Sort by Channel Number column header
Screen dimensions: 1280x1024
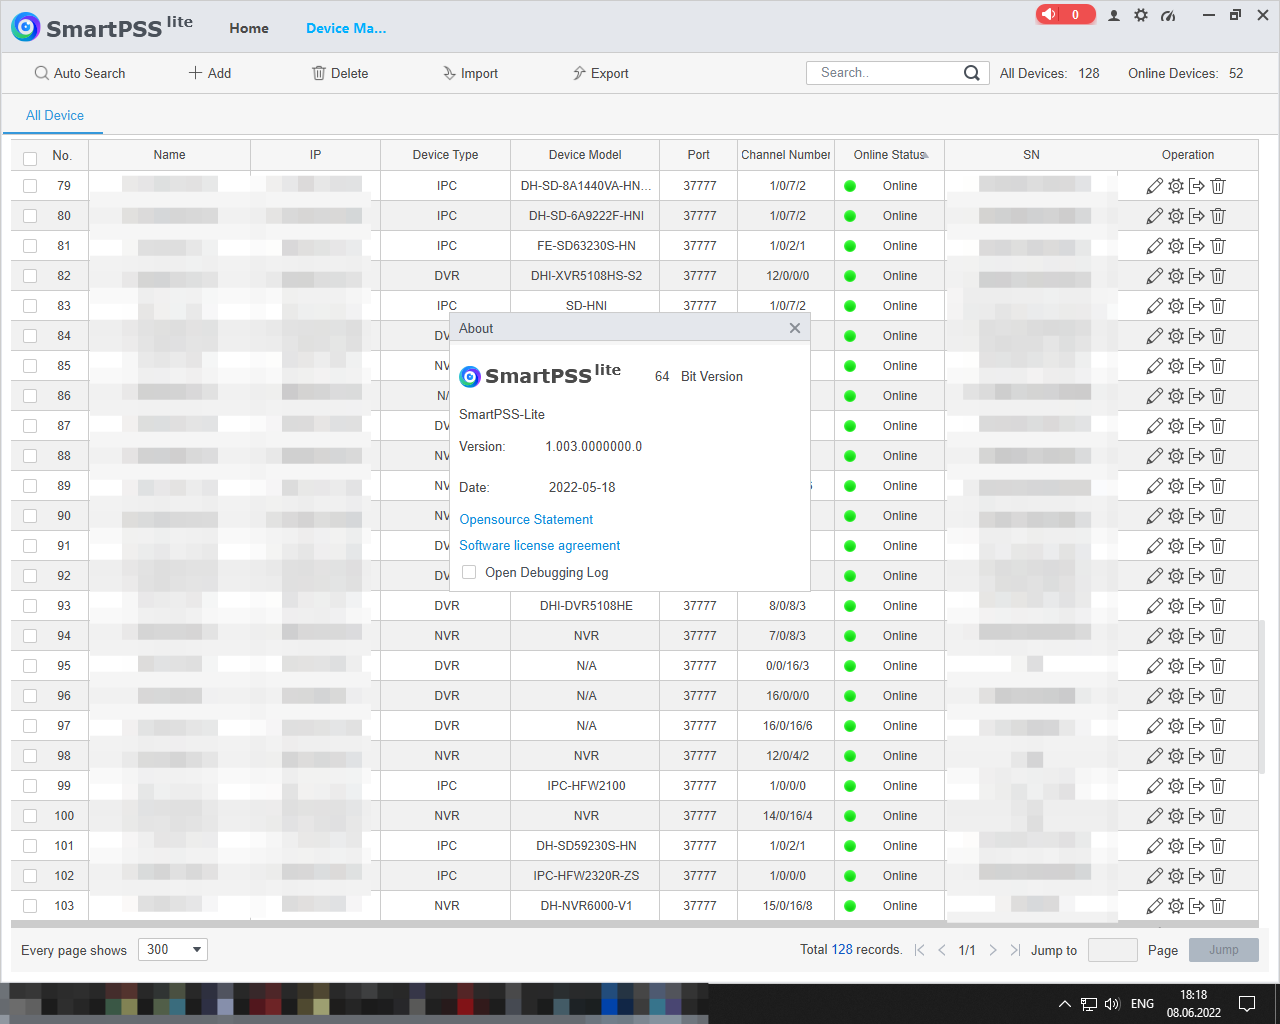click(786, 155)
